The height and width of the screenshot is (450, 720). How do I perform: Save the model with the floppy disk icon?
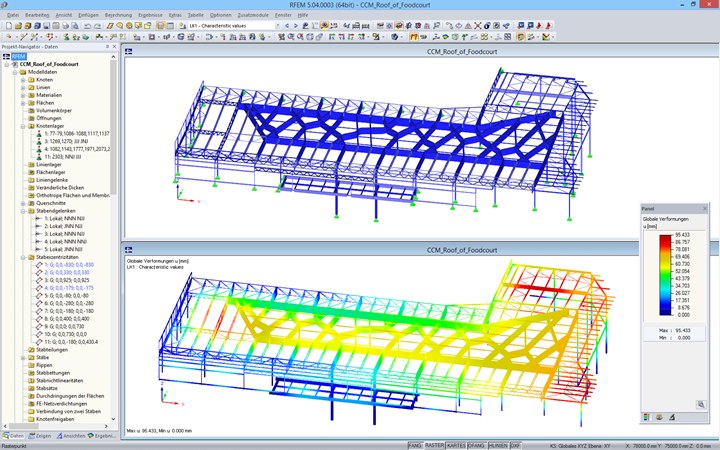click(x=46, y=26)
